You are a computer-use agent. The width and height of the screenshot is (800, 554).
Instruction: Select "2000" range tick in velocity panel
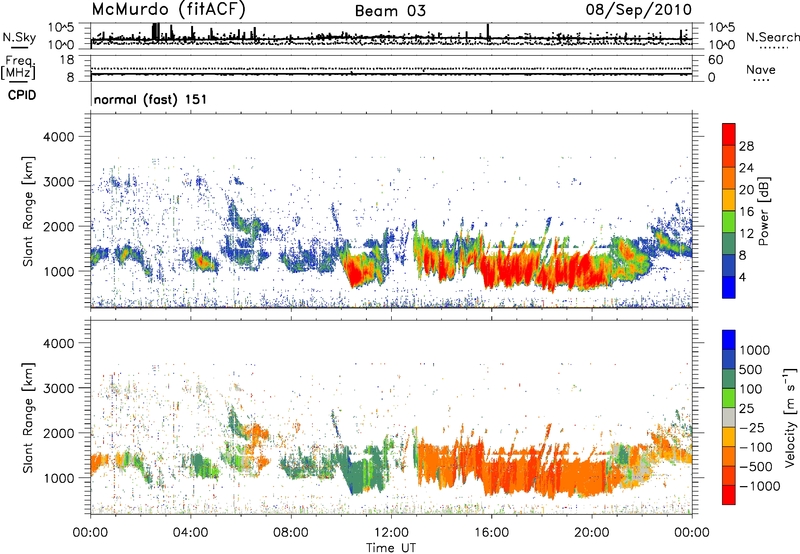click(58, 433)
